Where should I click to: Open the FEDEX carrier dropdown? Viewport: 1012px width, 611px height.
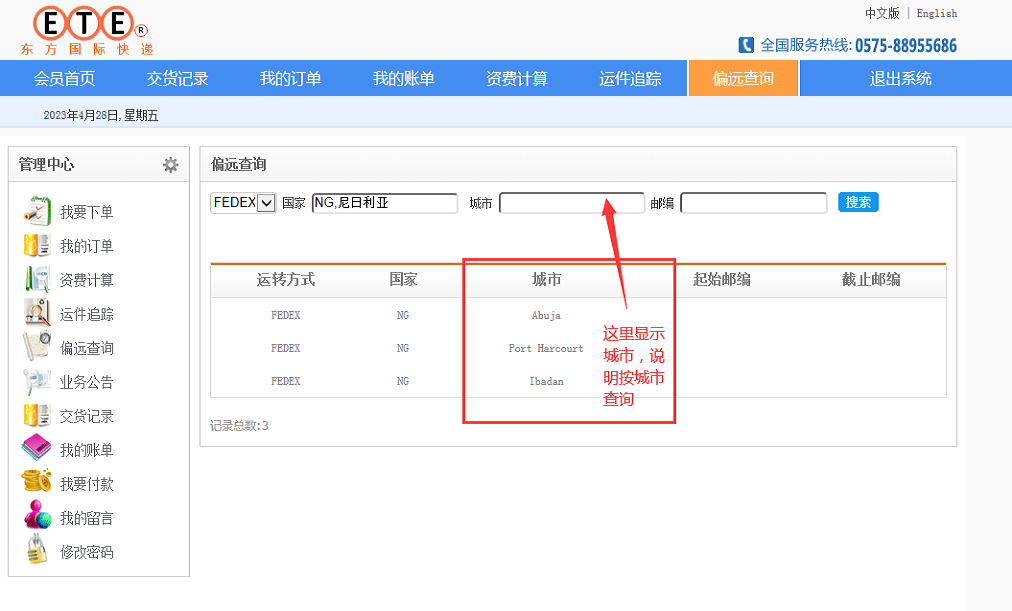tap(243, 203)
